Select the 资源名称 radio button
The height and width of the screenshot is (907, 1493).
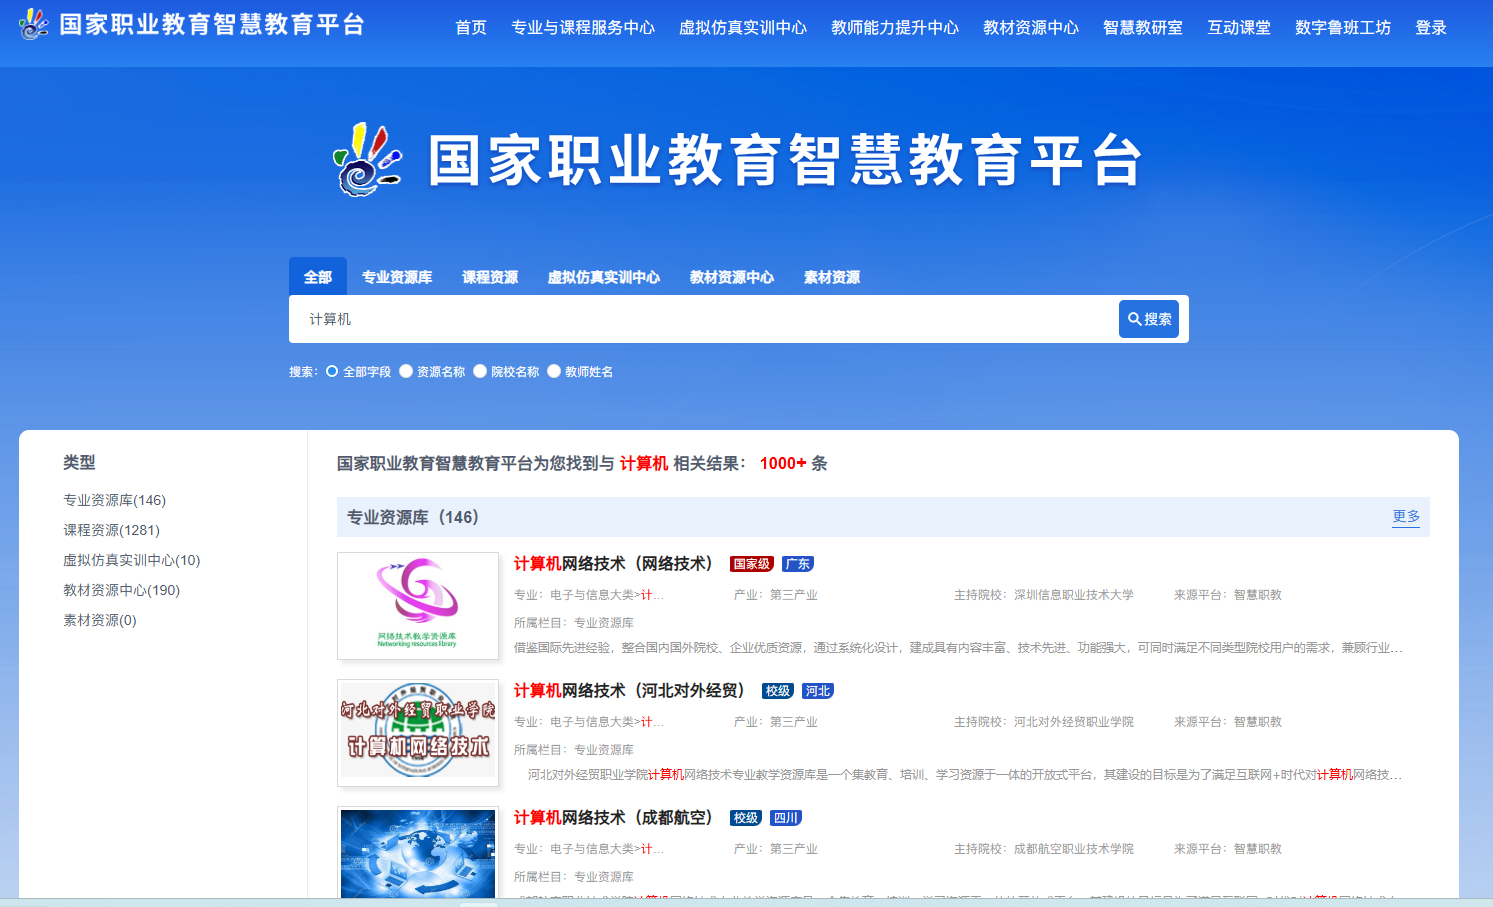pyautogui.click(x=406, y=371)
